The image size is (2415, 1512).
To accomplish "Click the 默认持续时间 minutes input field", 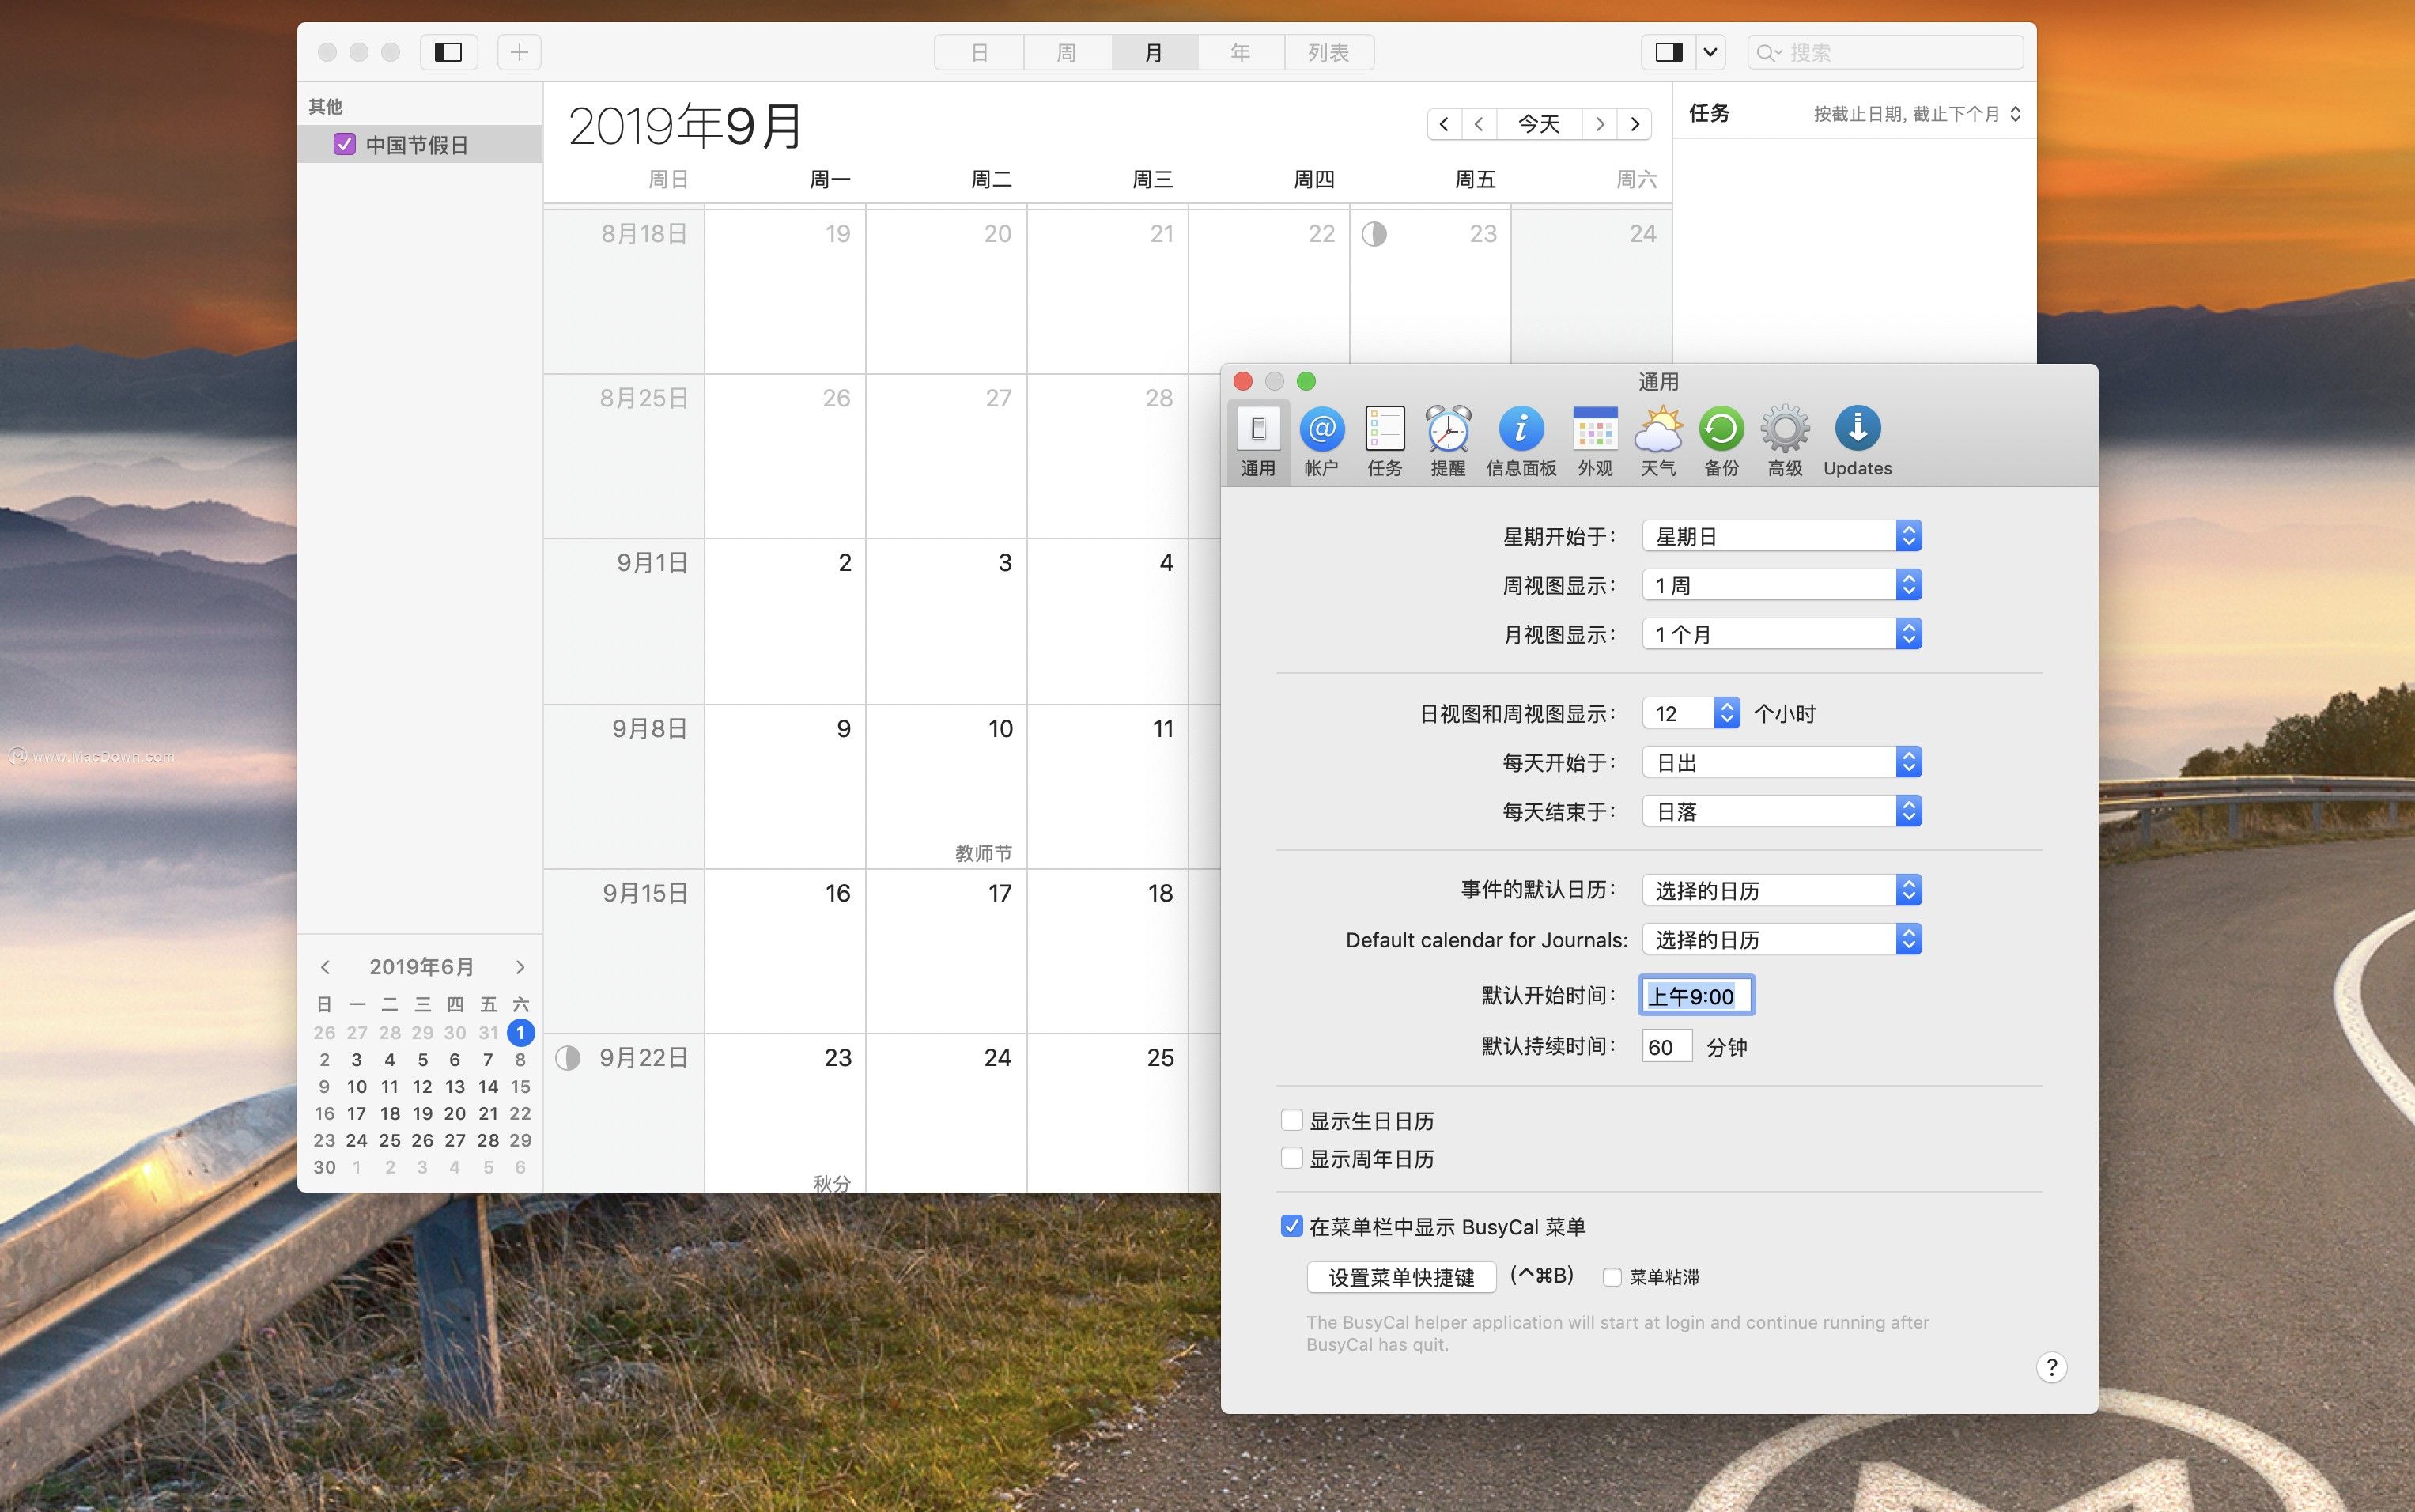I will (x=1666, y=1047).
